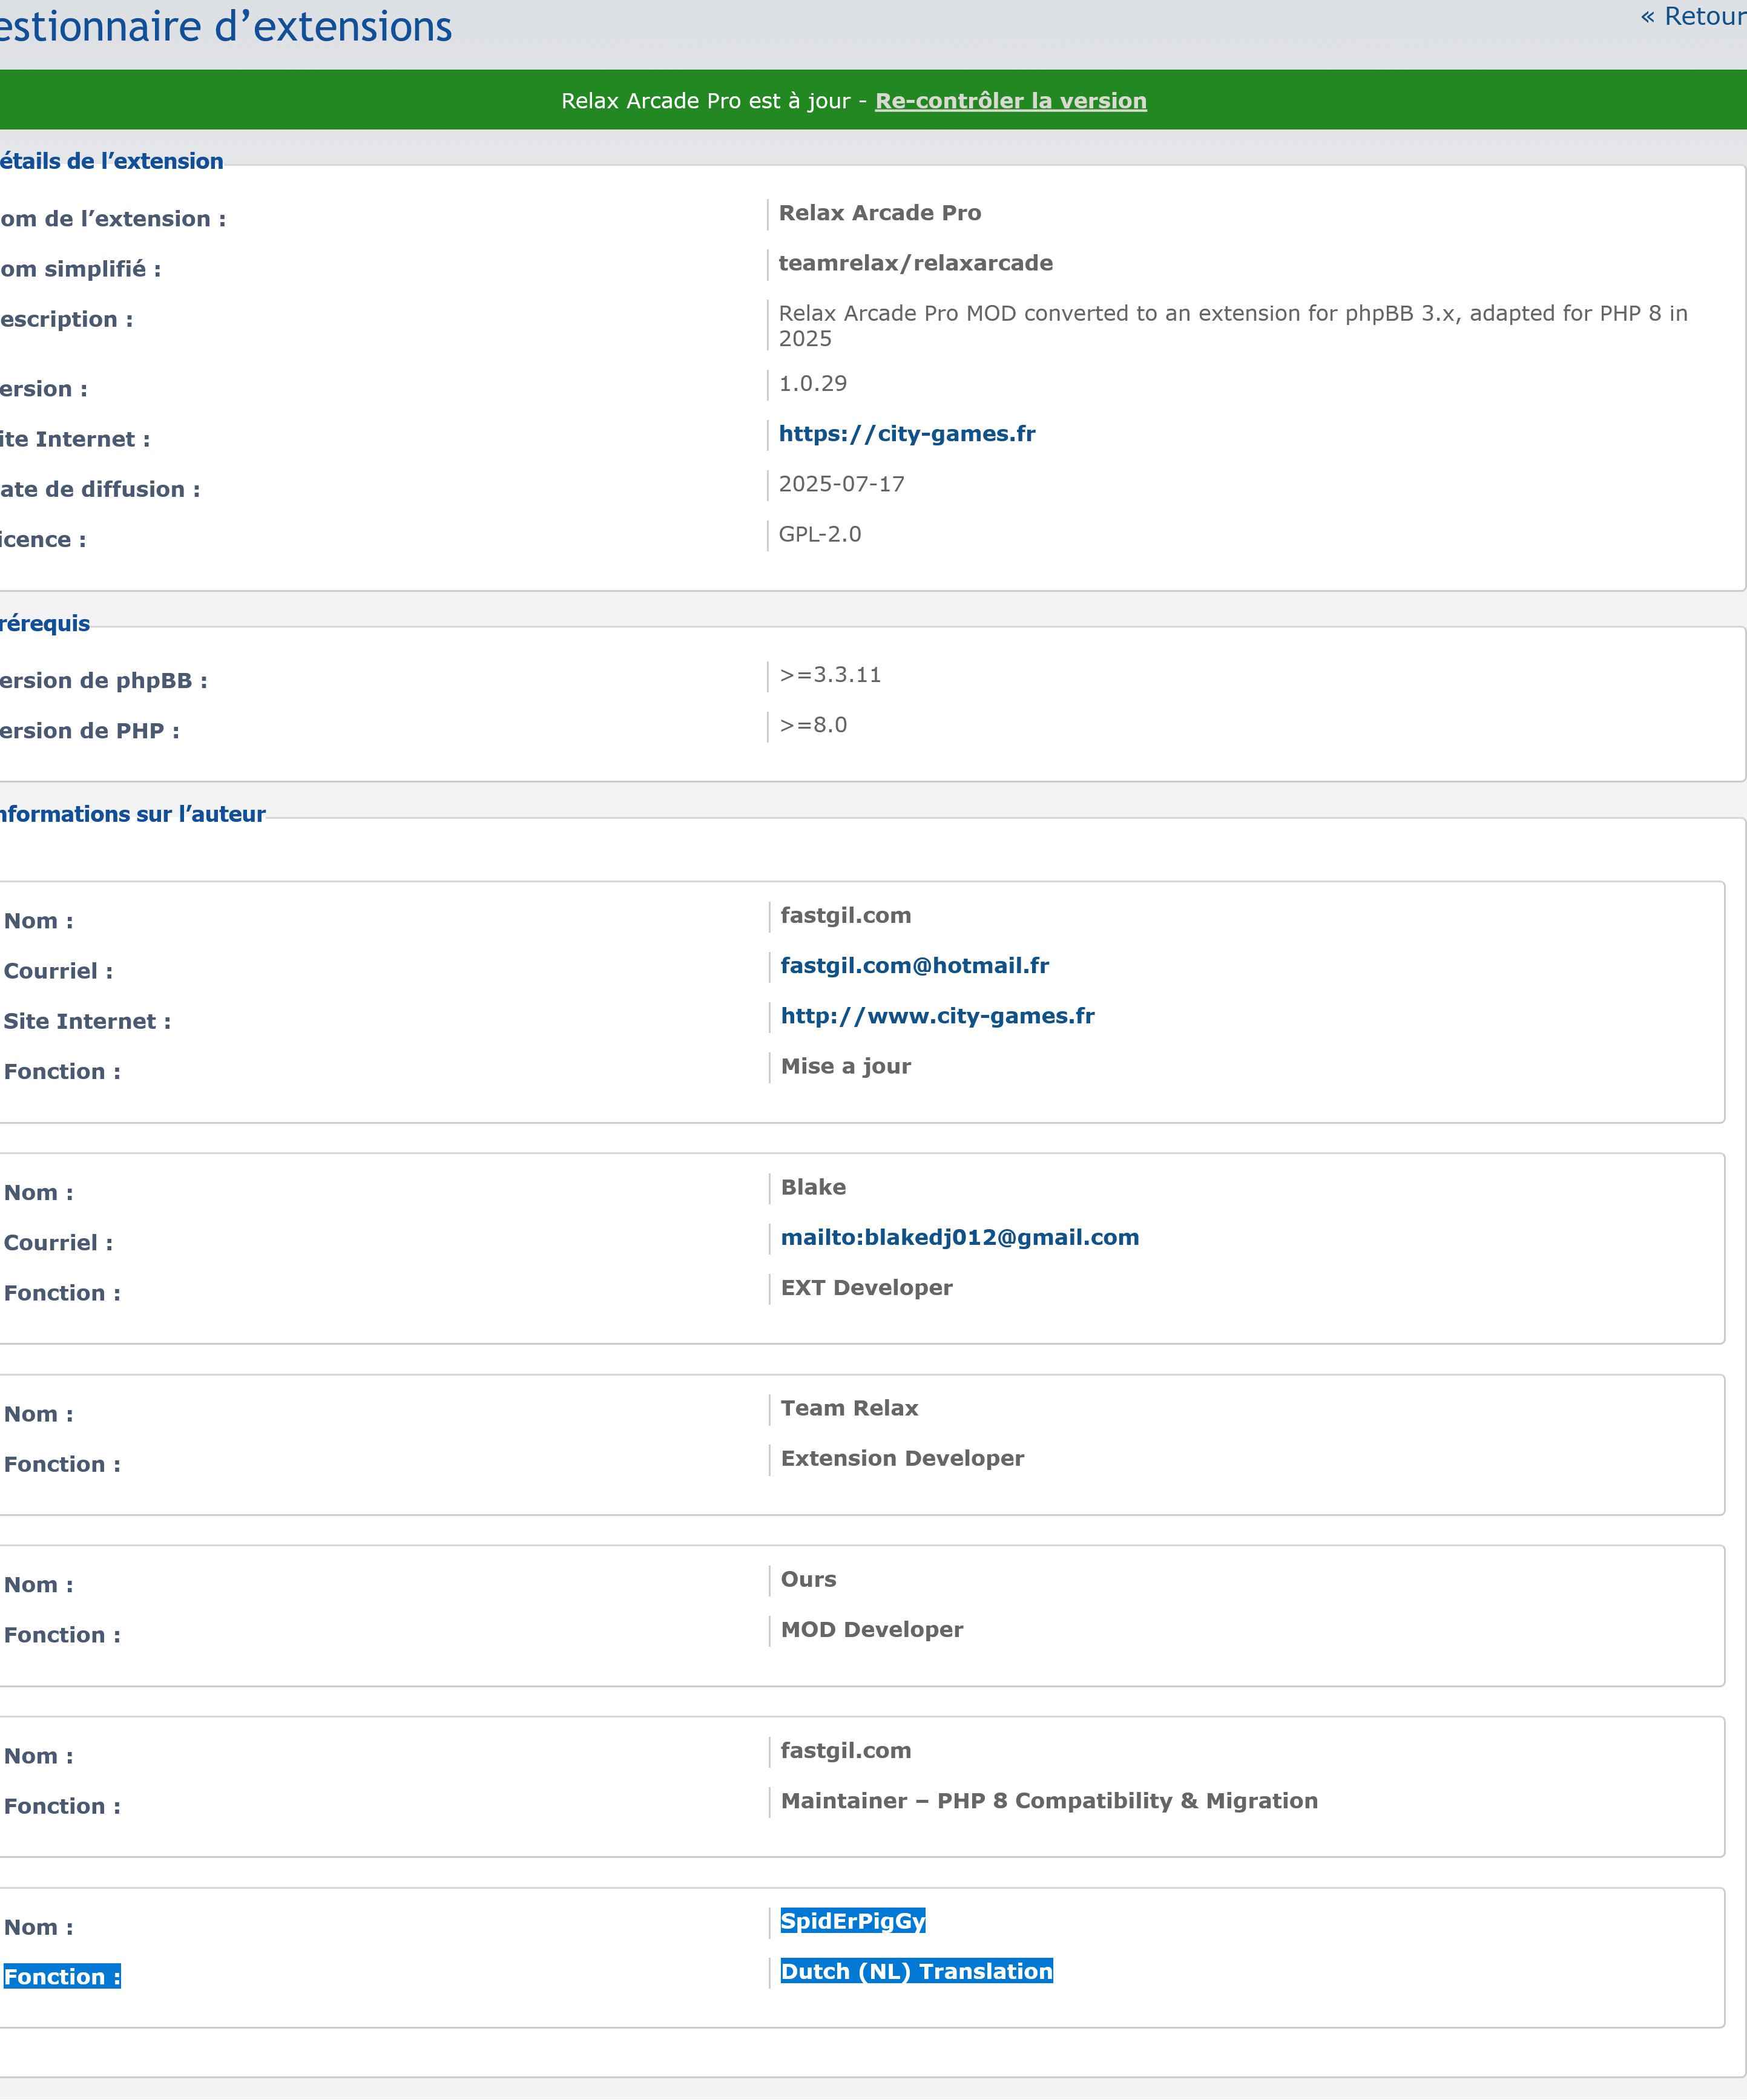Click the page title Gestionnaire d’extensions

pos(226,27)
